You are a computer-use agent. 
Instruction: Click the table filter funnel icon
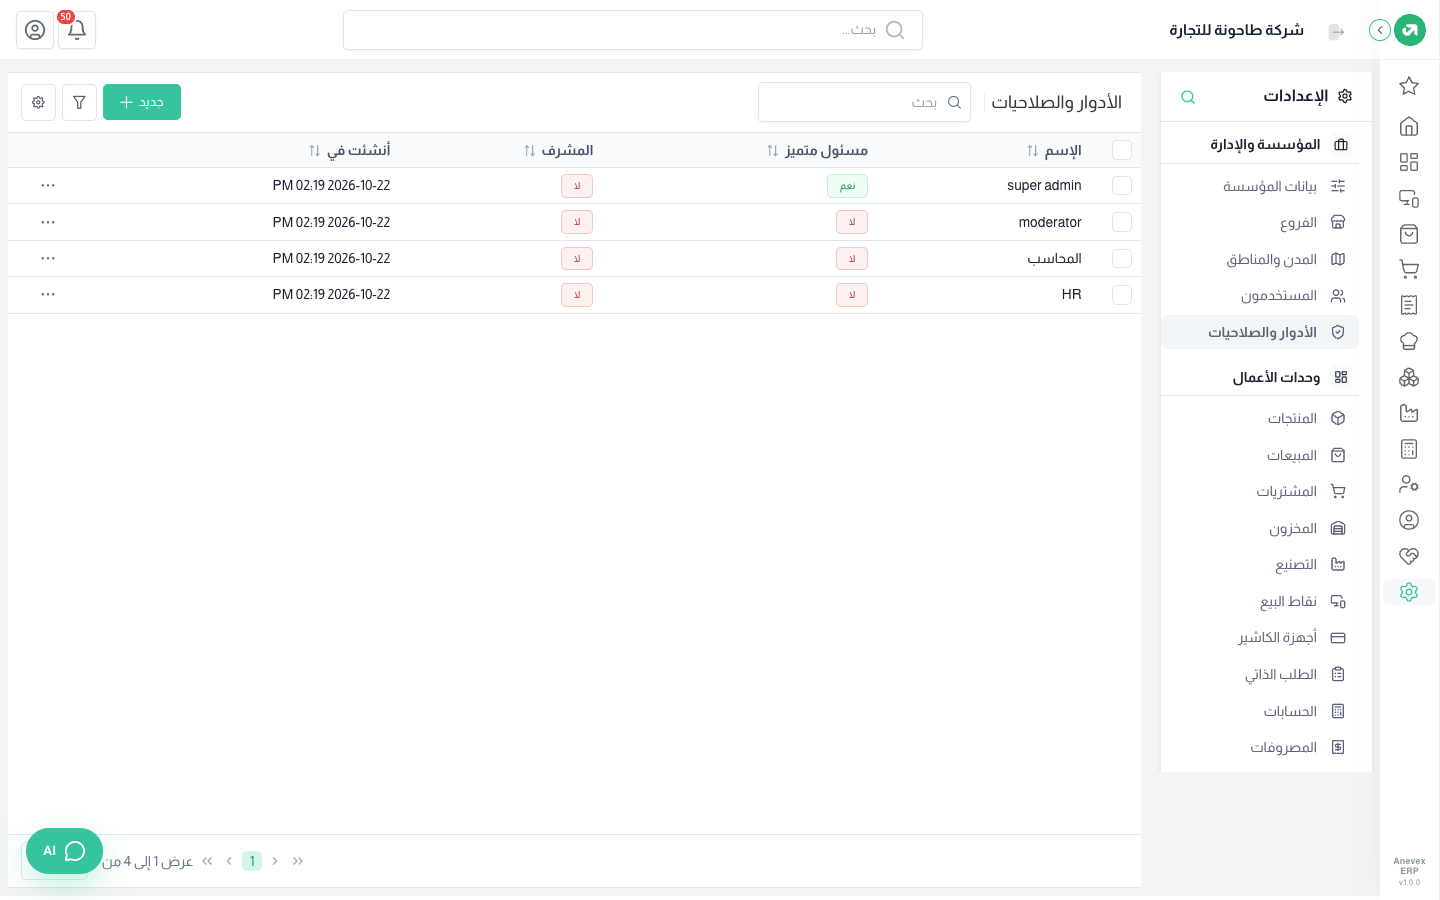(79, 102)
